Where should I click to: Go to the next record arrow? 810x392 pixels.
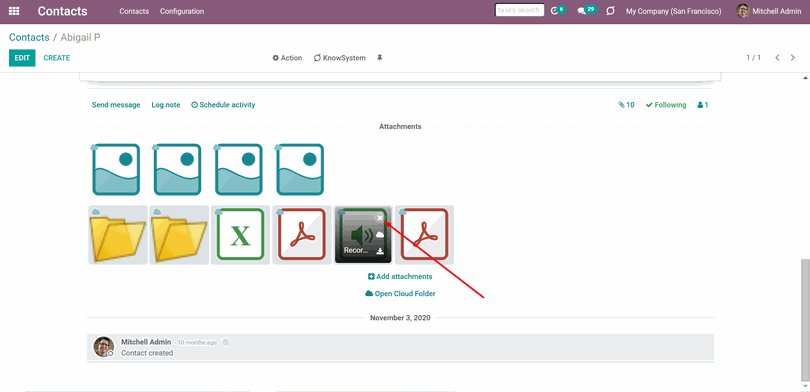tap(792, 57)
